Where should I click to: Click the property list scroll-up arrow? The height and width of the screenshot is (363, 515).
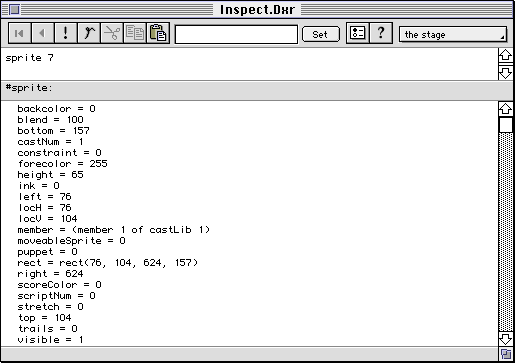coord(506,109)
